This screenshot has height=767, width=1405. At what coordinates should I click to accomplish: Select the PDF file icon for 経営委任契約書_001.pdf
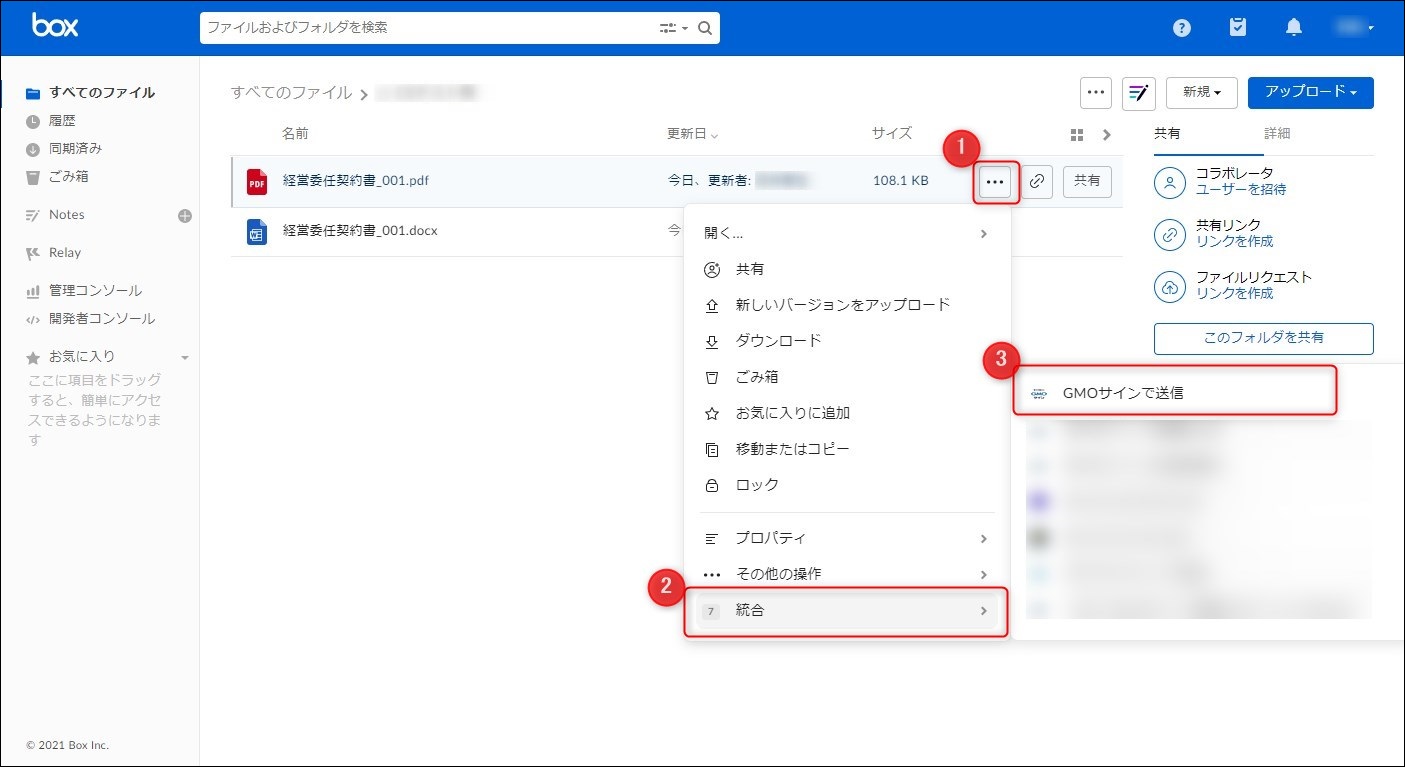coord(257,181)
